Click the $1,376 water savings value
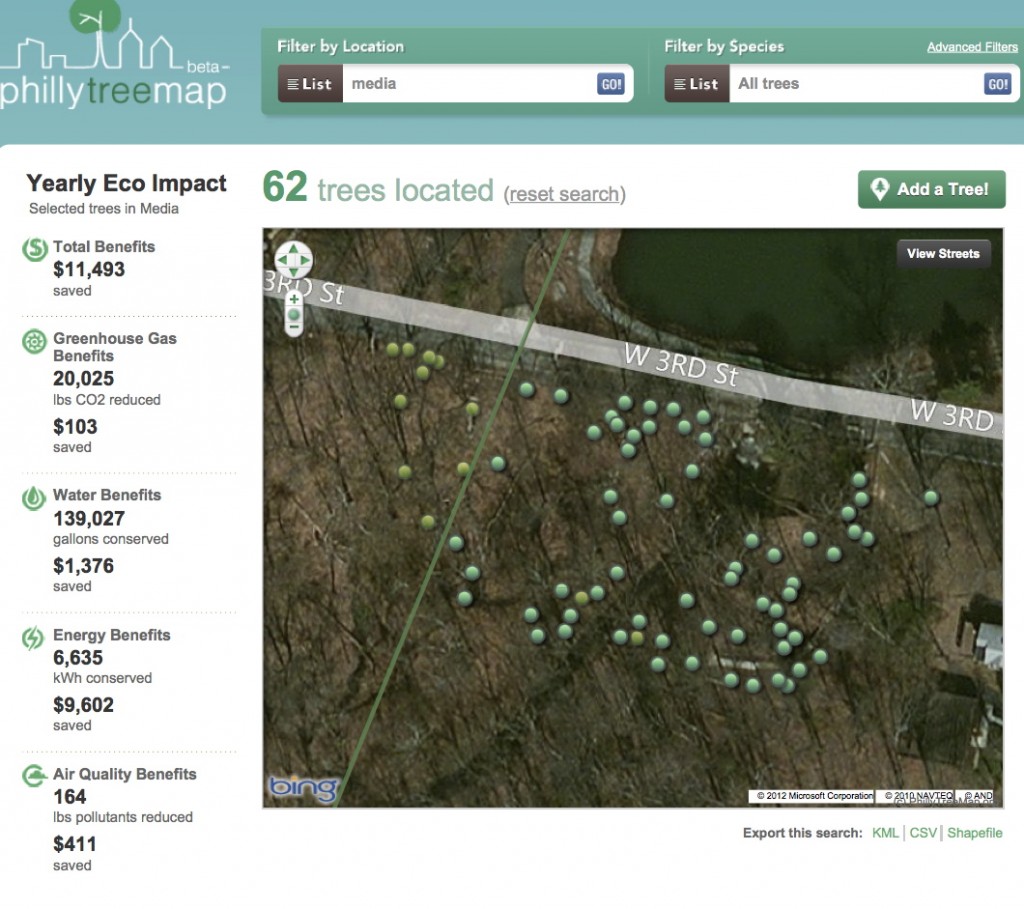Viewport: 1024px width, 909px height. pos(84,566)
